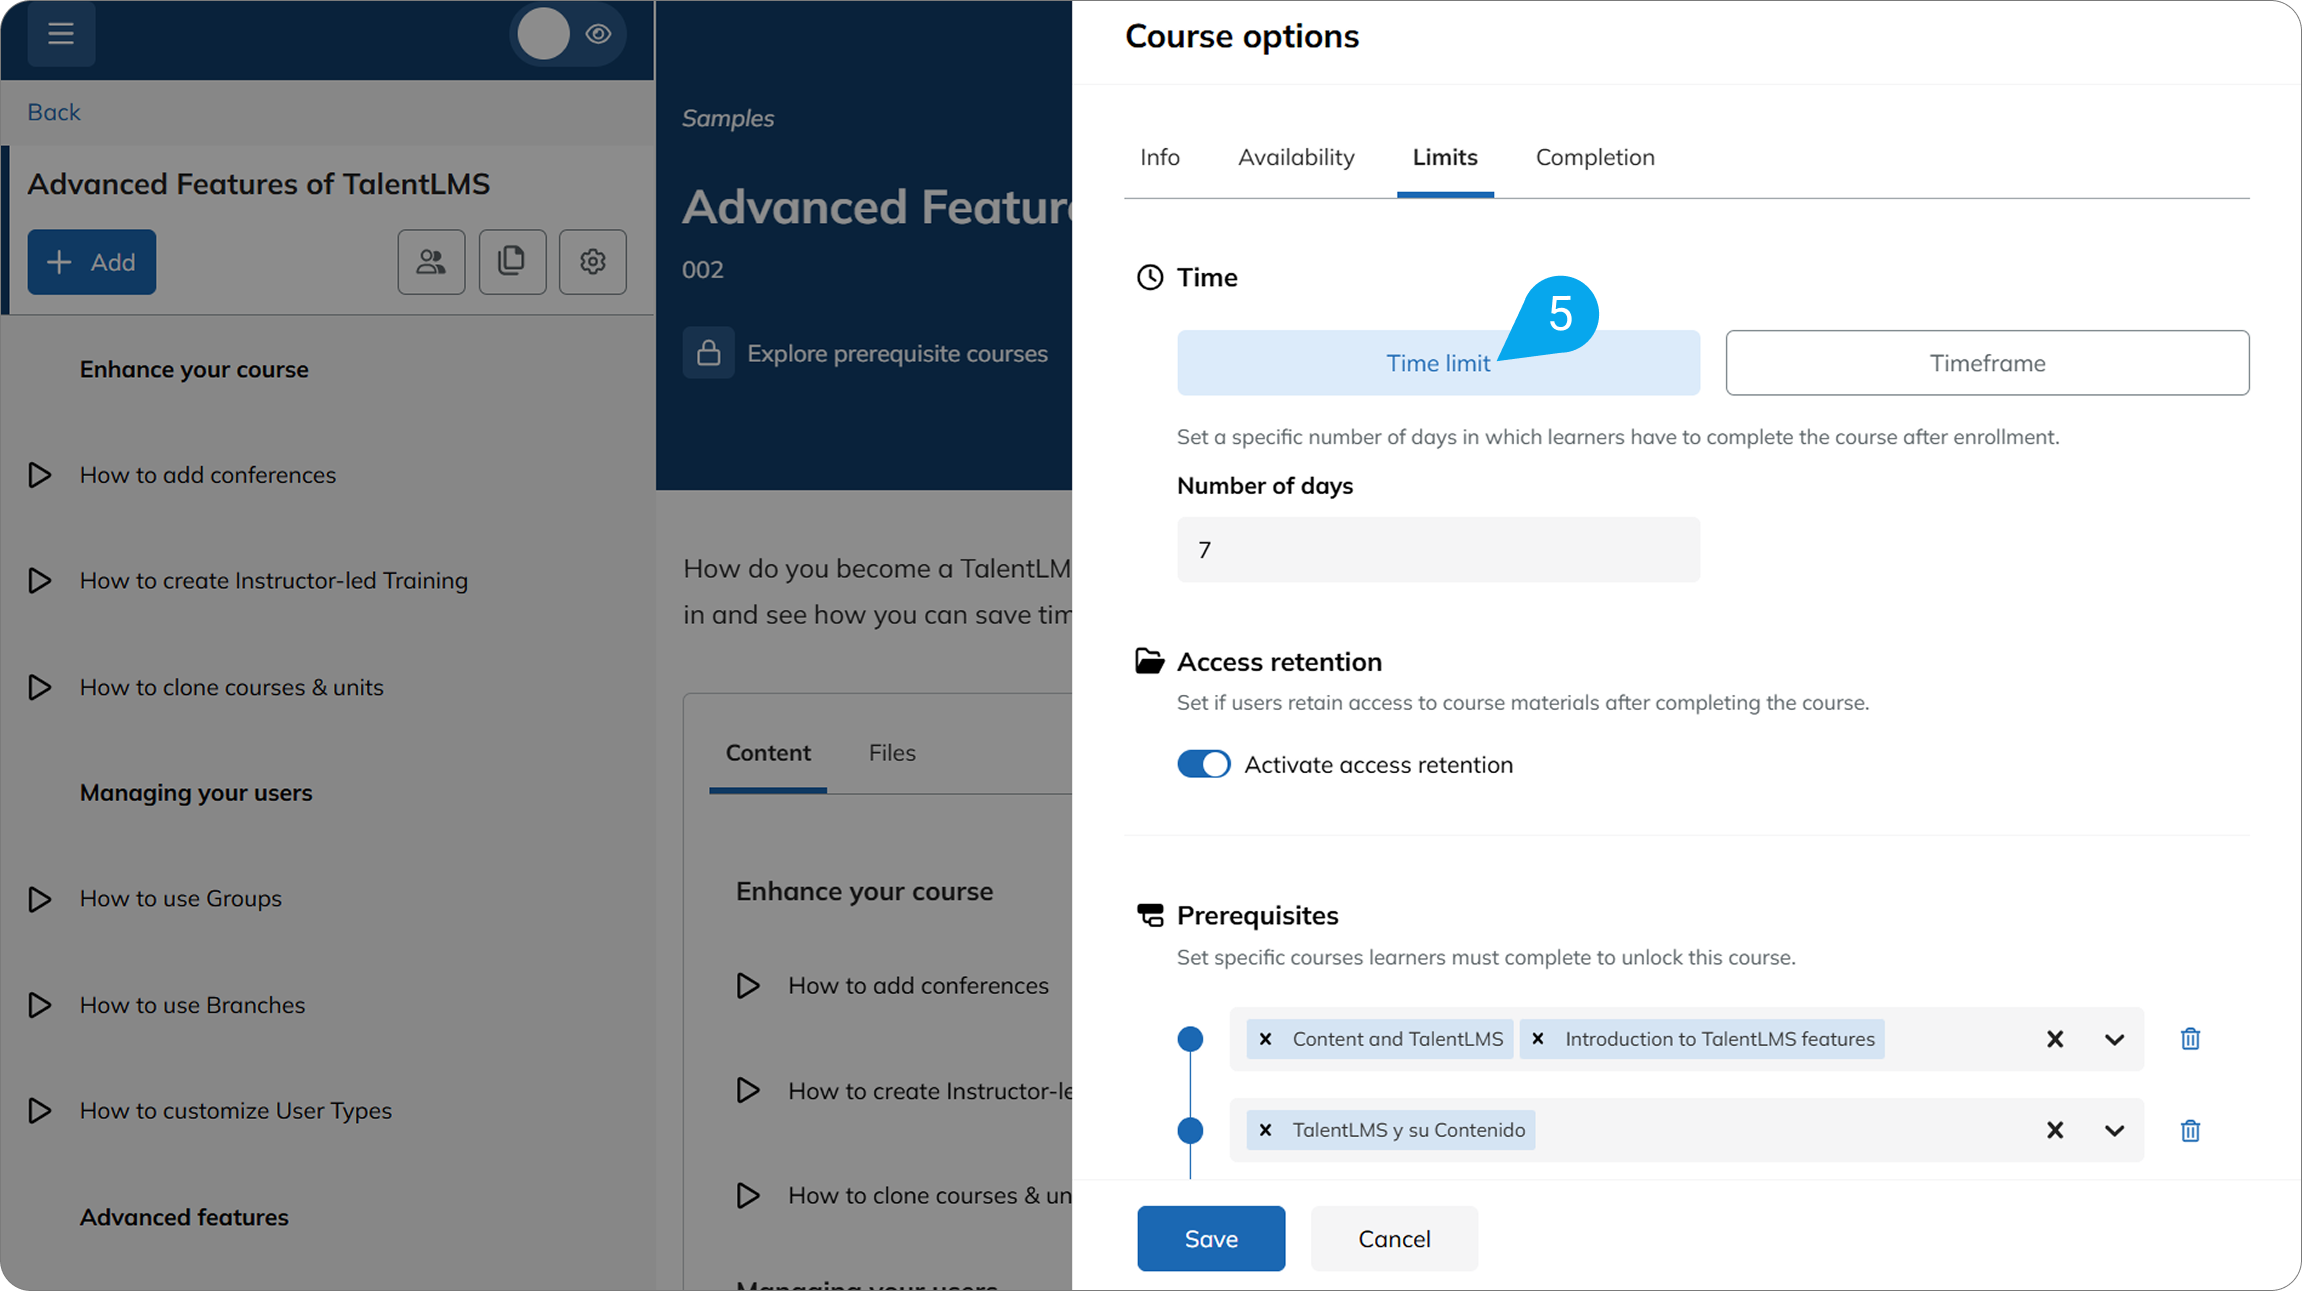Screen dimensions: 2302x1291
Task: Toggle Activate access retention switch
Action: (1203, 764)
